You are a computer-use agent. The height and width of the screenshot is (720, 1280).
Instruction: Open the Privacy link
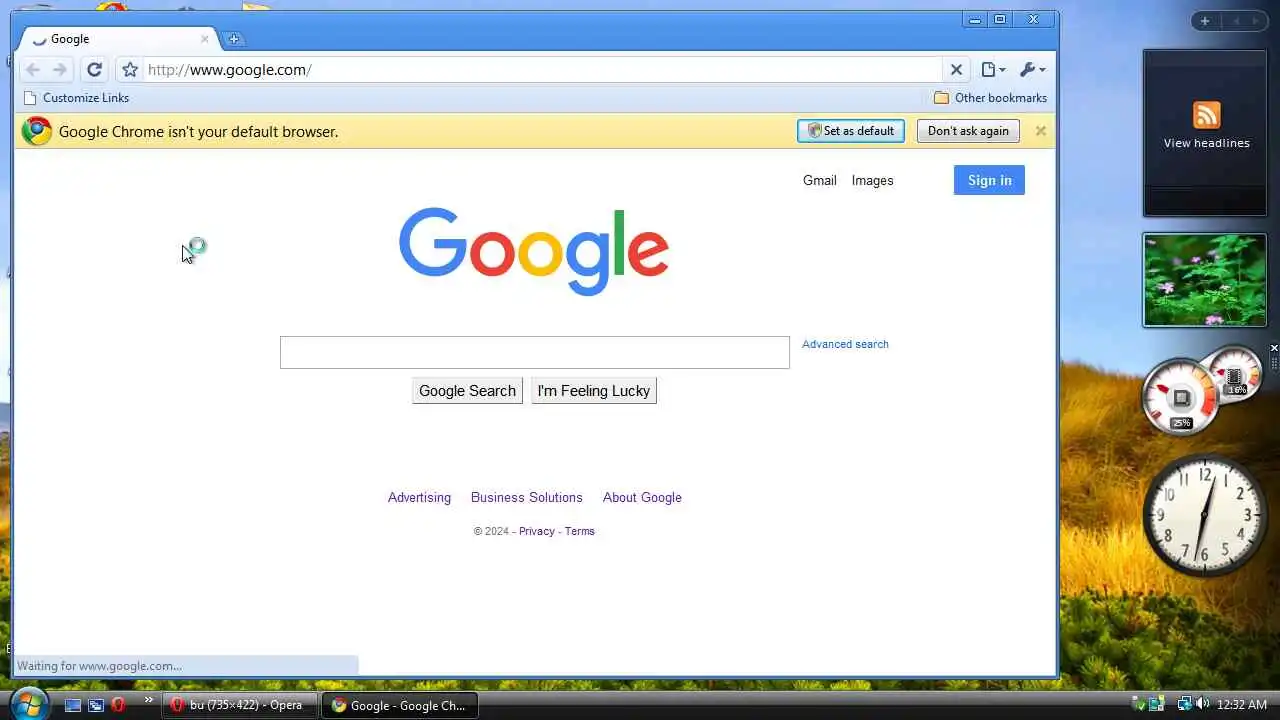(x=536, y=531)
